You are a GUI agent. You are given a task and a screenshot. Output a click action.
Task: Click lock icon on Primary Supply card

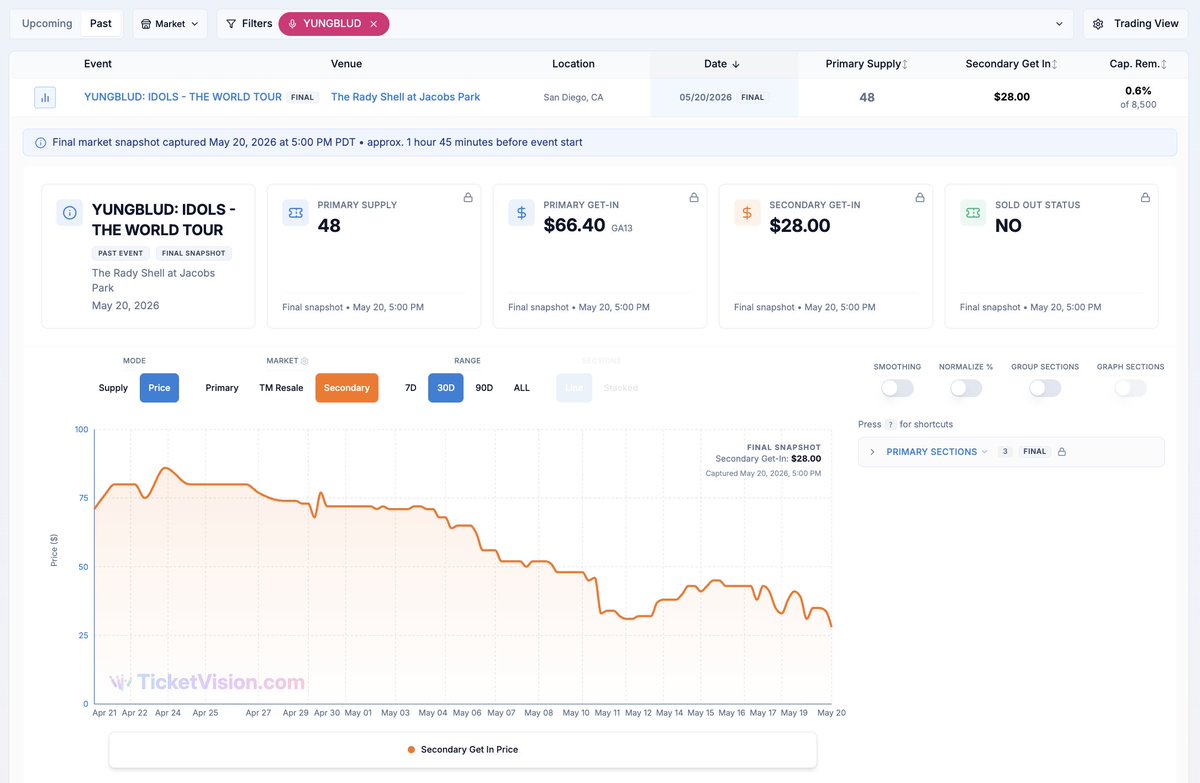[468, 198]
